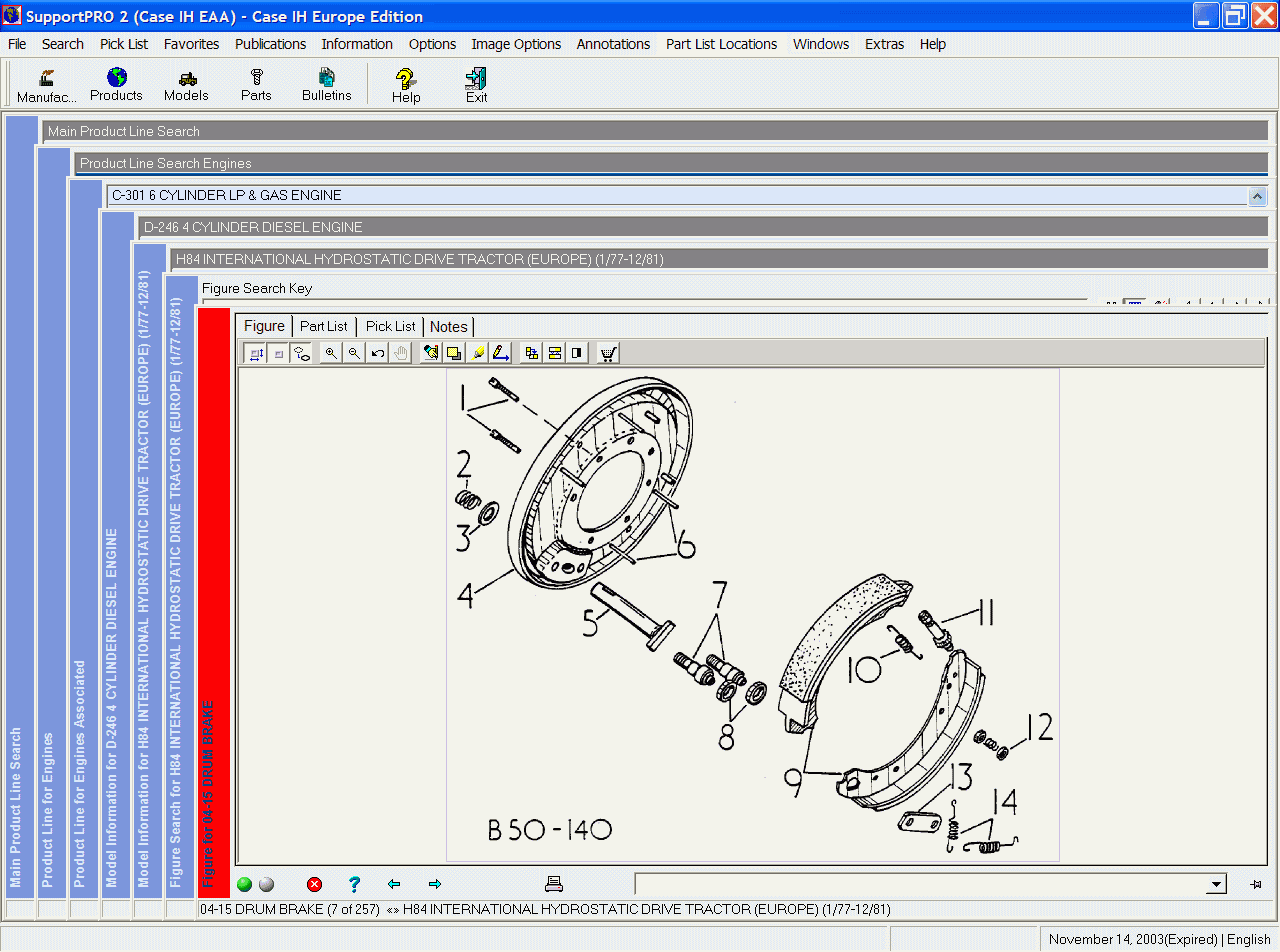The height and width of the screenshot is (952, 1280).
Task: Click the Undo arrow icon
Action: 377,352
